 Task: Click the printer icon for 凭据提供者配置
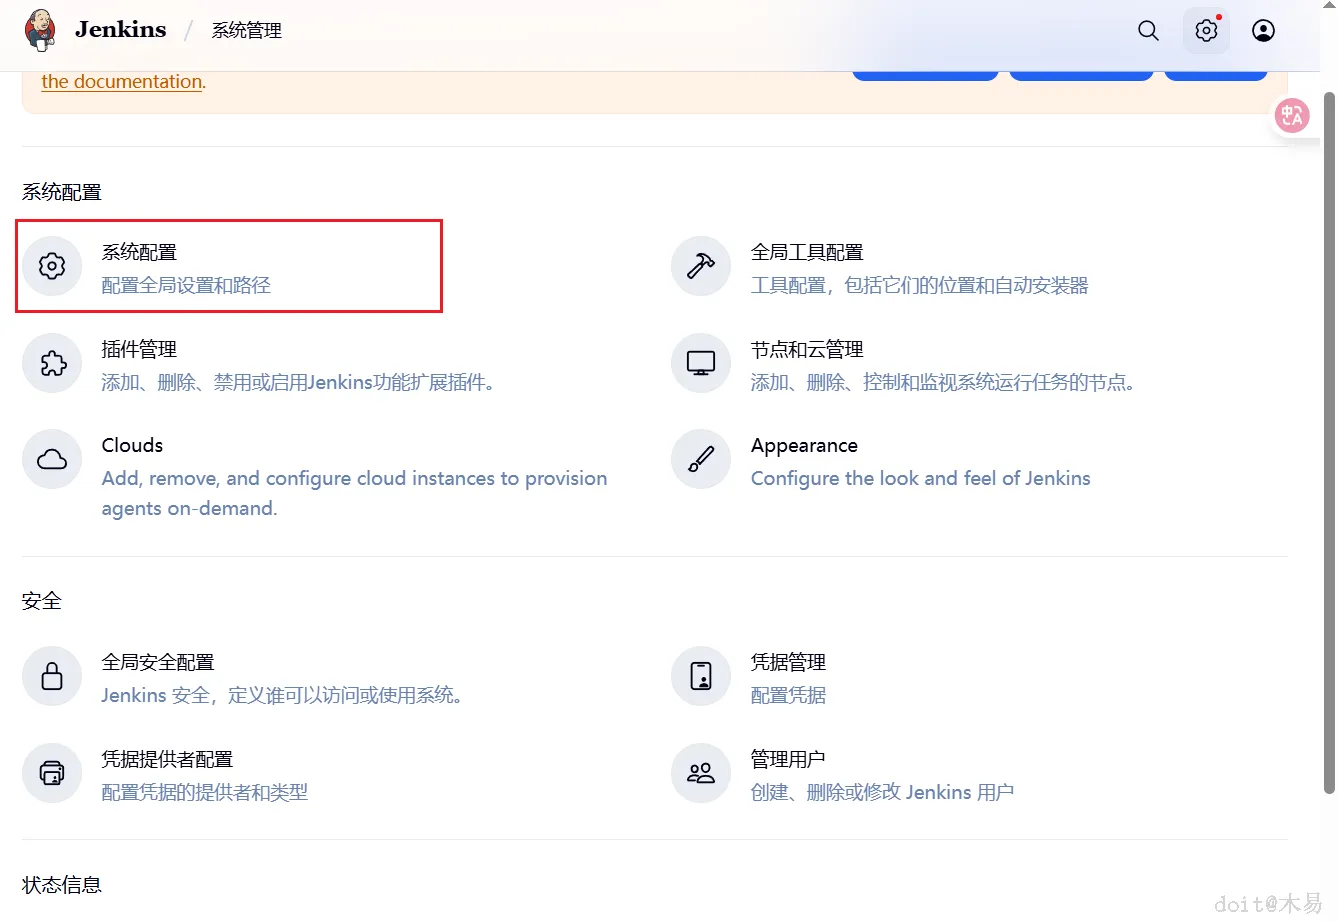pos(52,773)
